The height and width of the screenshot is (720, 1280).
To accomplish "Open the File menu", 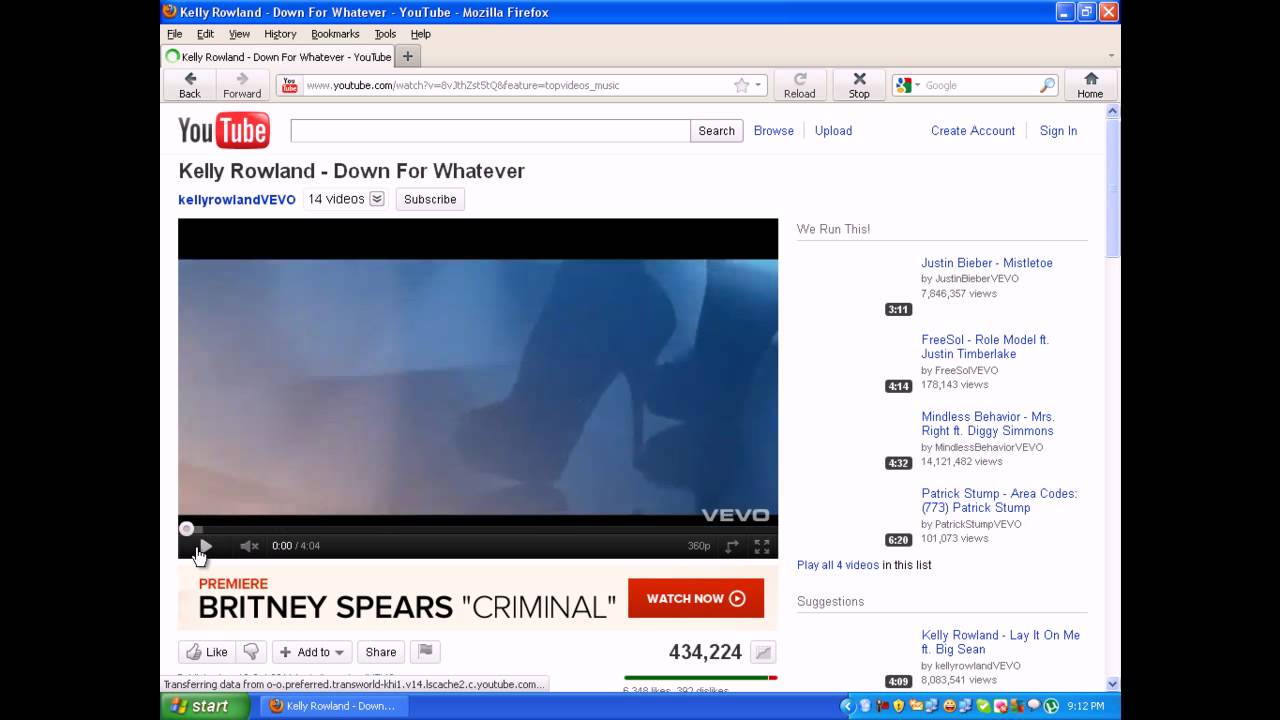I will (175, 34).
